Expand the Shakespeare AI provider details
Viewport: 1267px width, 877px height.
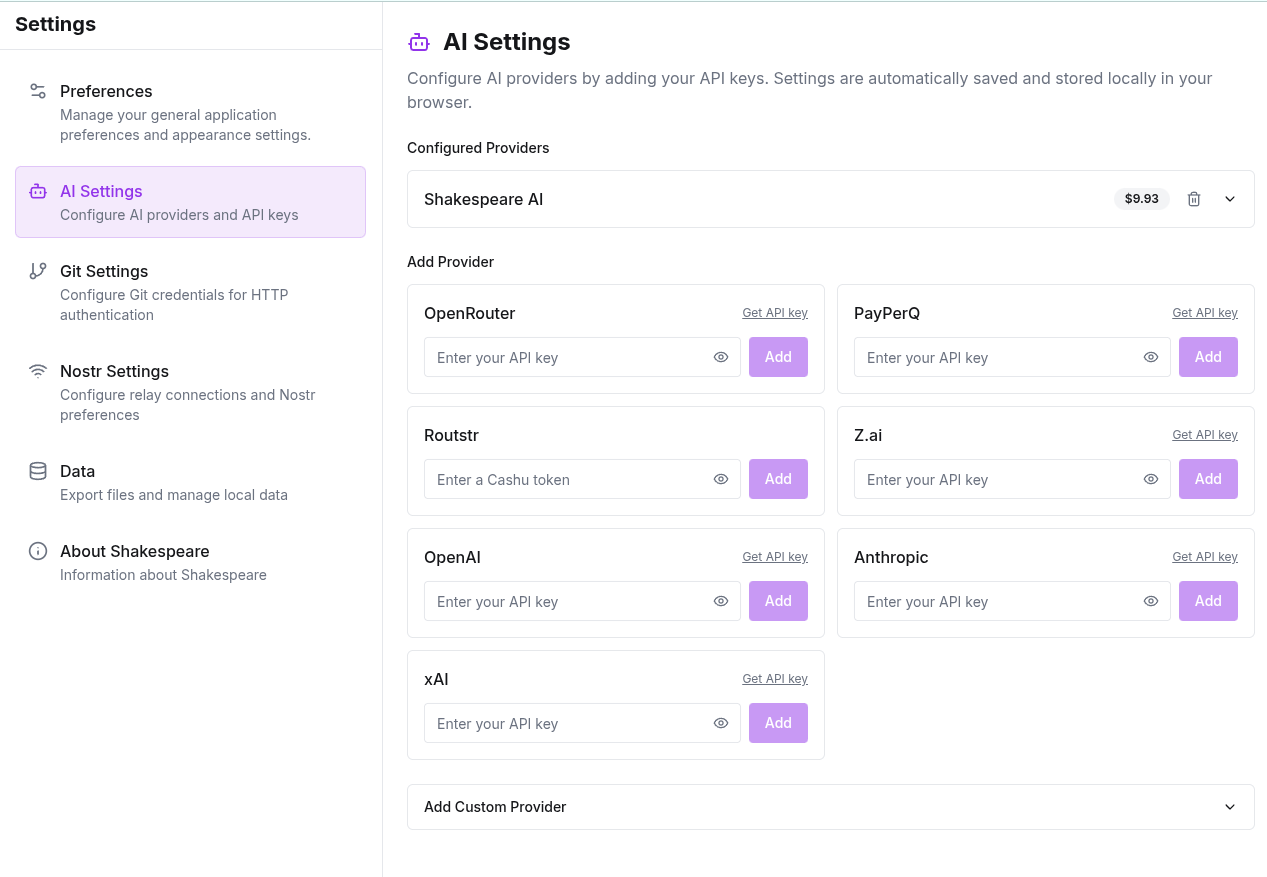click(1230, 199)
